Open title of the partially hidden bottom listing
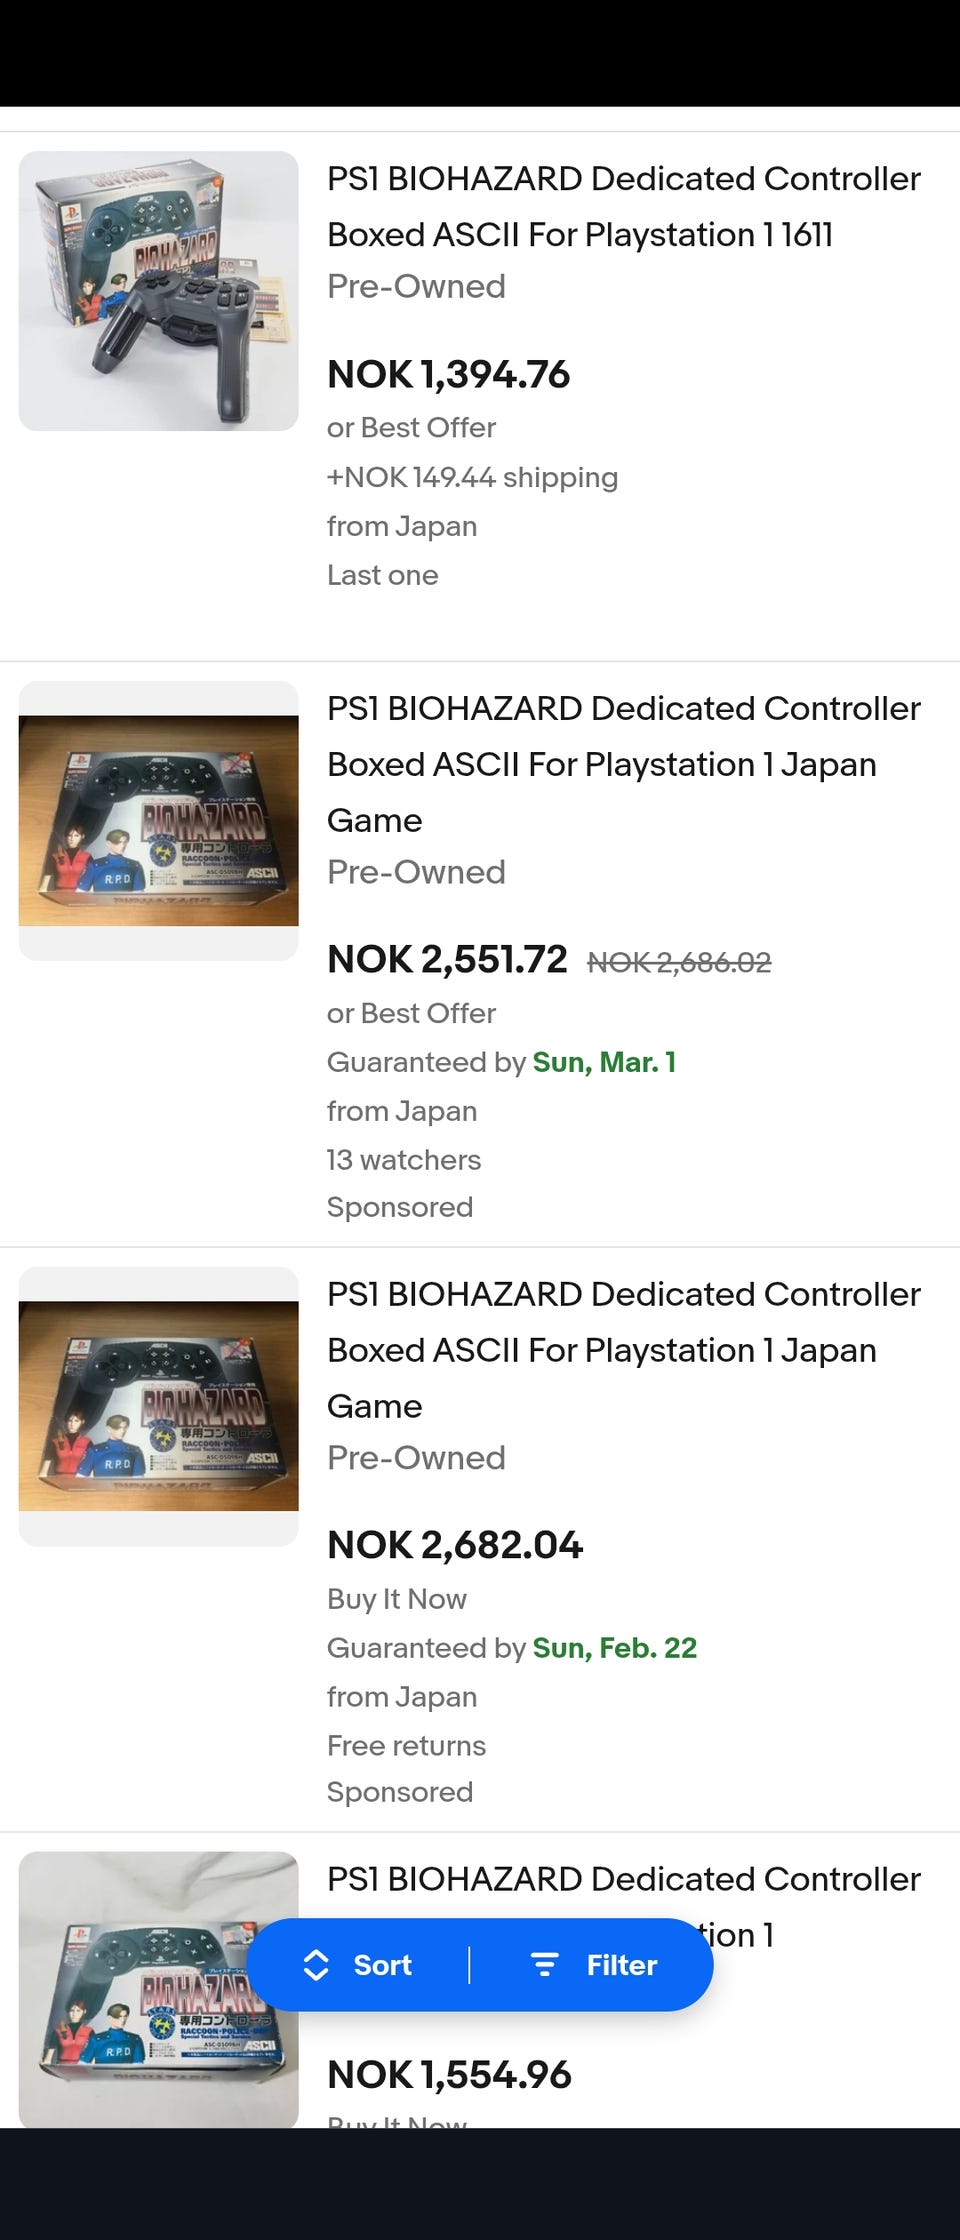 point(623,1880)
